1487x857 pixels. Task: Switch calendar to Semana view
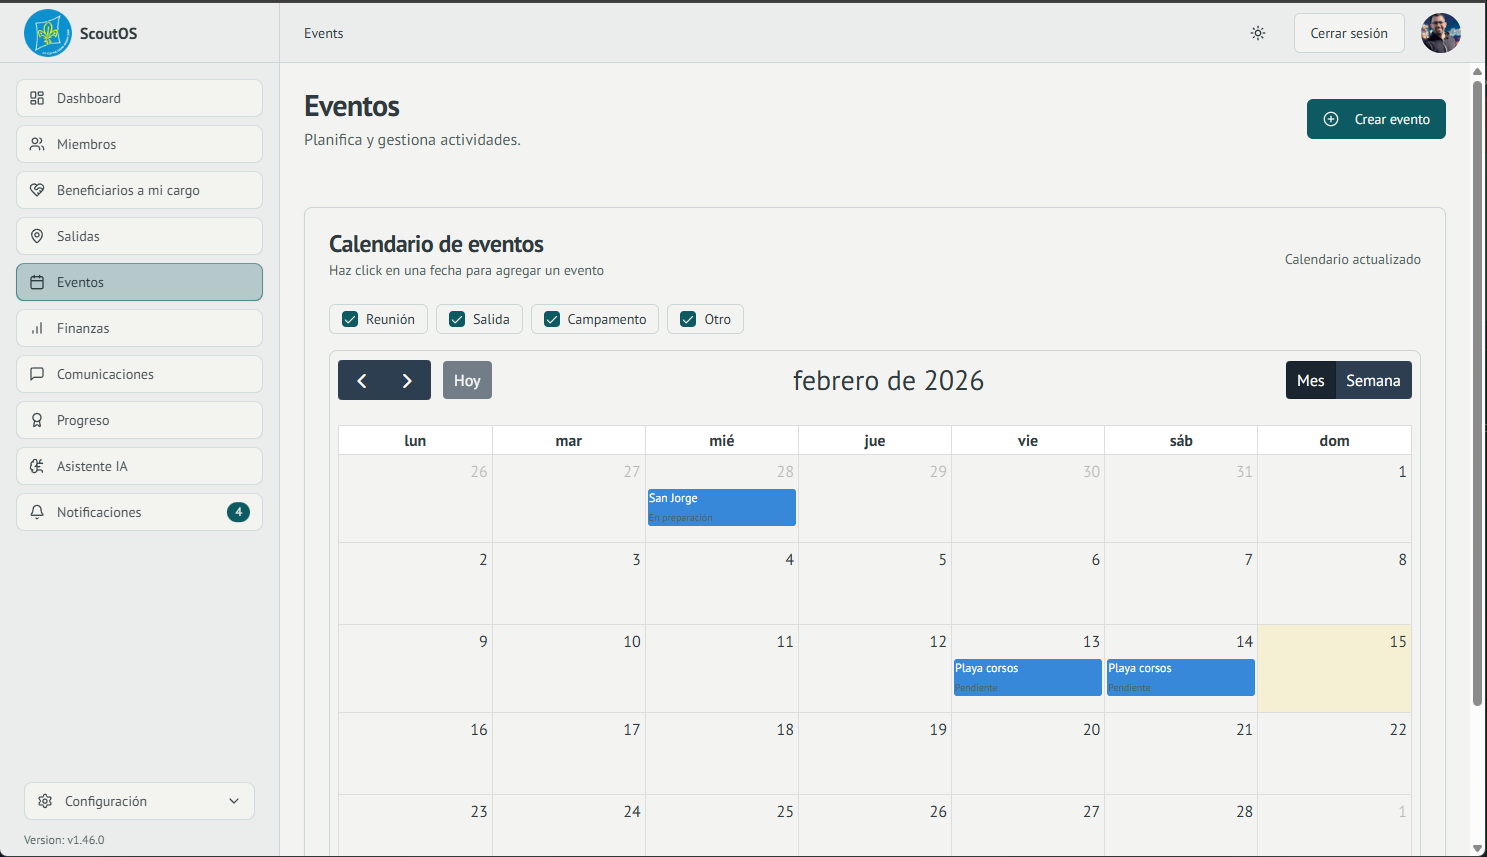pos(1373,380)
